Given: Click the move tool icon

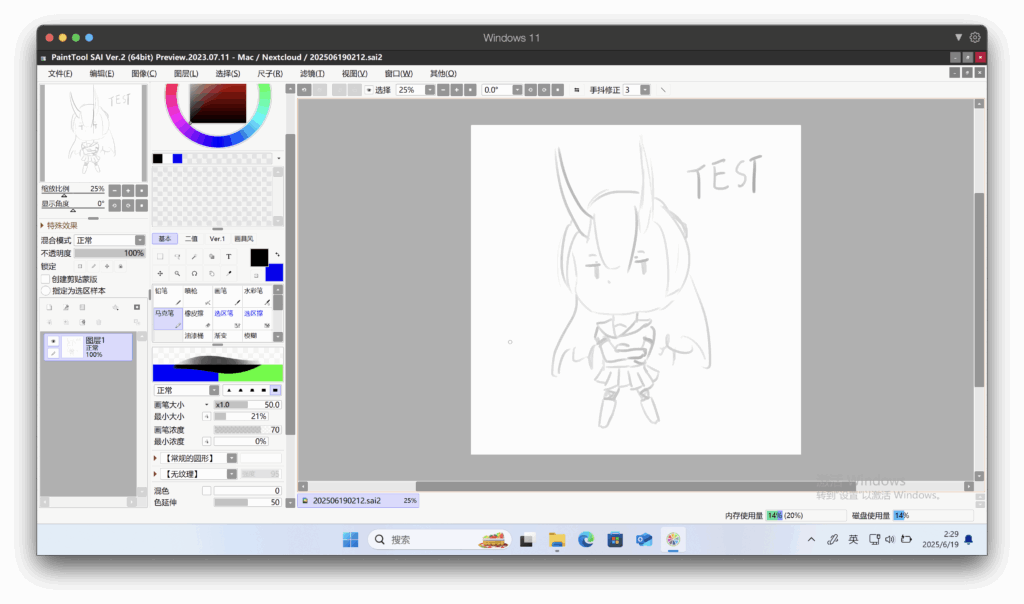Looking at the screenshot, I should [x=160, y=273].
